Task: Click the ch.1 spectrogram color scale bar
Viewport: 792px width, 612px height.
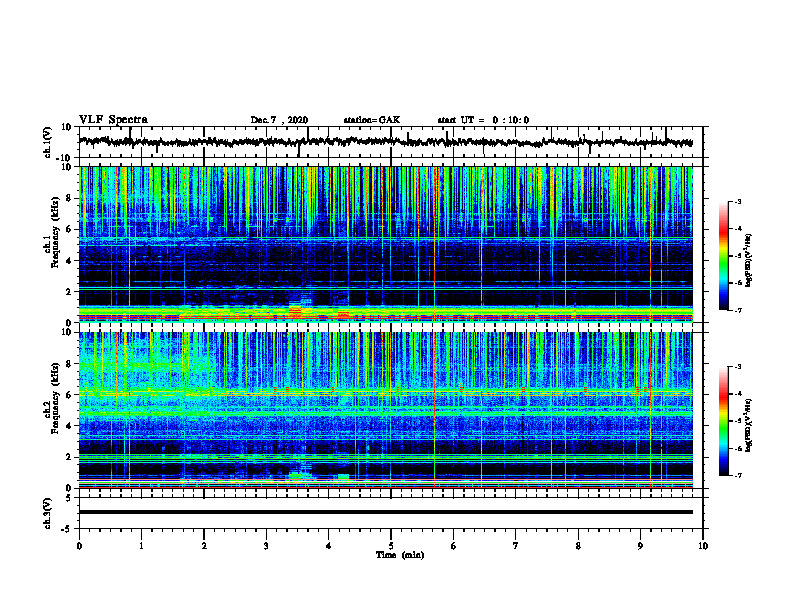Action: click(x=723, y=256)
